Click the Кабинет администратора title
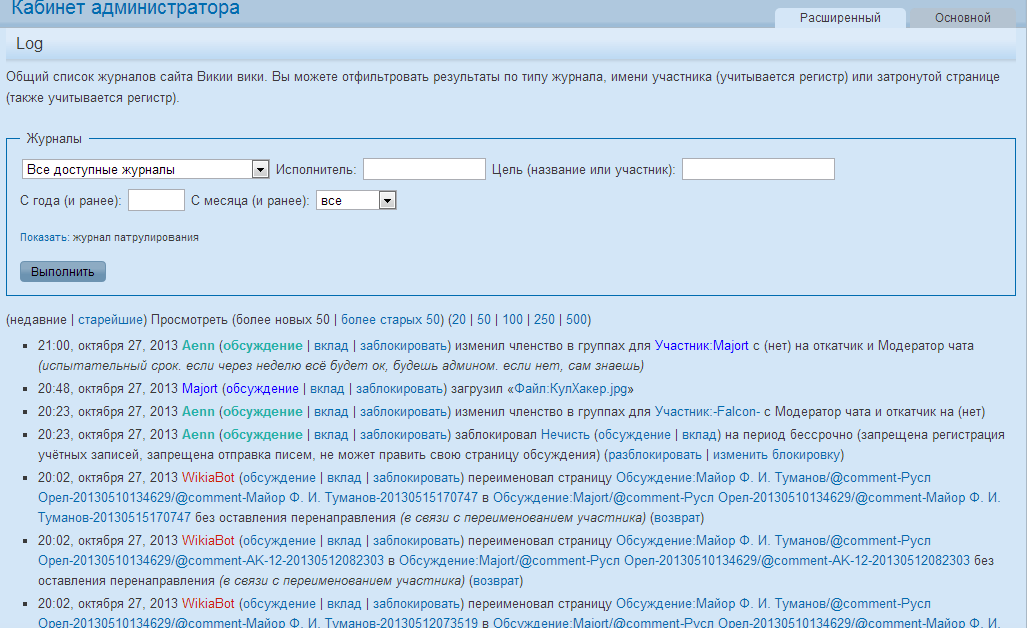This screenshot has height=628, width=1027. point(126,9)
